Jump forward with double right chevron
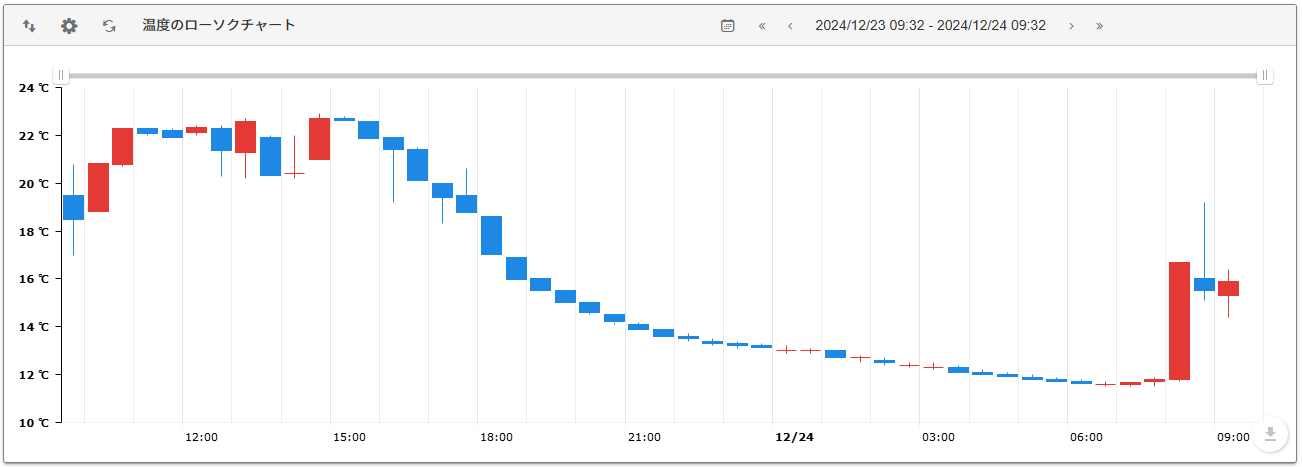Viewport: 1302px width, 467px height. pyautogui.click(x=1099, y=26)
